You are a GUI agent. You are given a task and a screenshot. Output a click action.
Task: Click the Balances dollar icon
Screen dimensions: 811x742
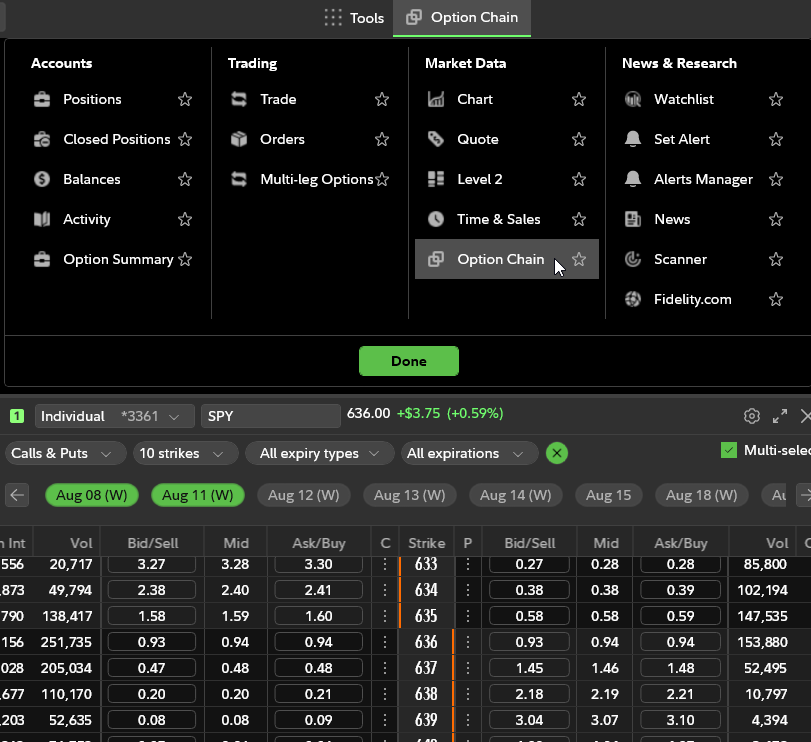click(42, 179)
